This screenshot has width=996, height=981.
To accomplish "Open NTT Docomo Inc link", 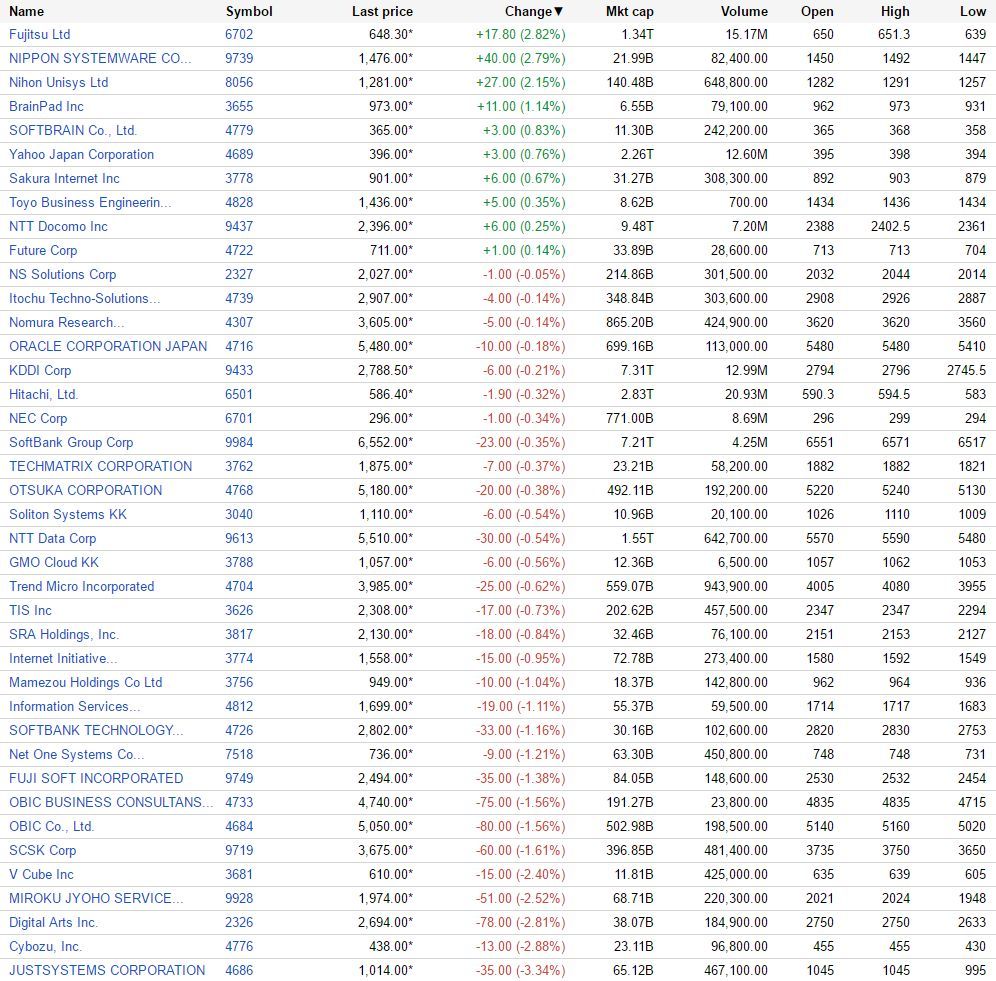I will pos(58,226).
